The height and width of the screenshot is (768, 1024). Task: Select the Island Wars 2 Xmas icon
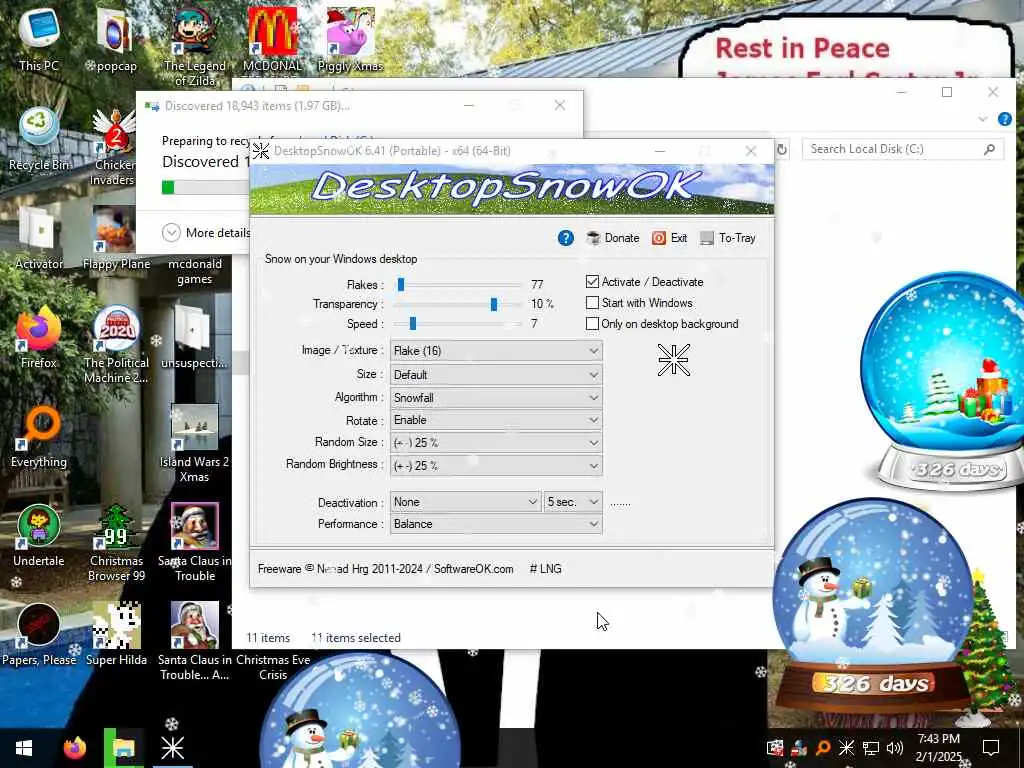tap(194, 444)
